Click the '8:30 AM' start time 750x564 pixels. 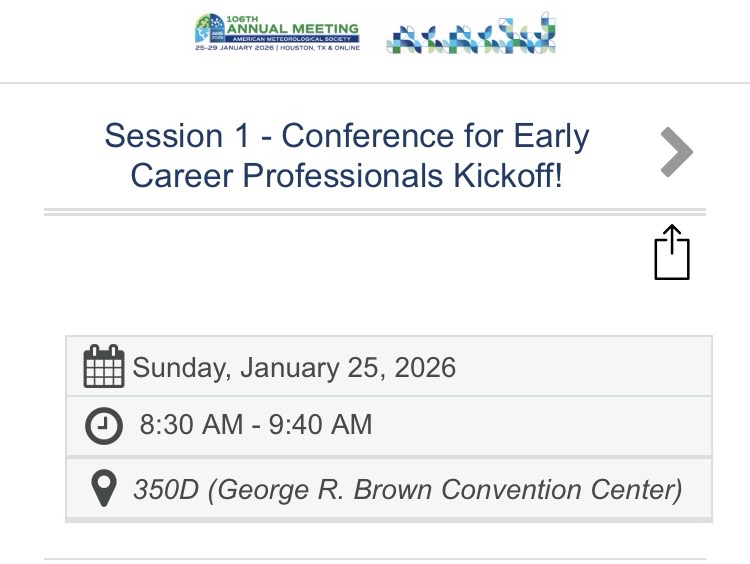(x=191, y=425)
